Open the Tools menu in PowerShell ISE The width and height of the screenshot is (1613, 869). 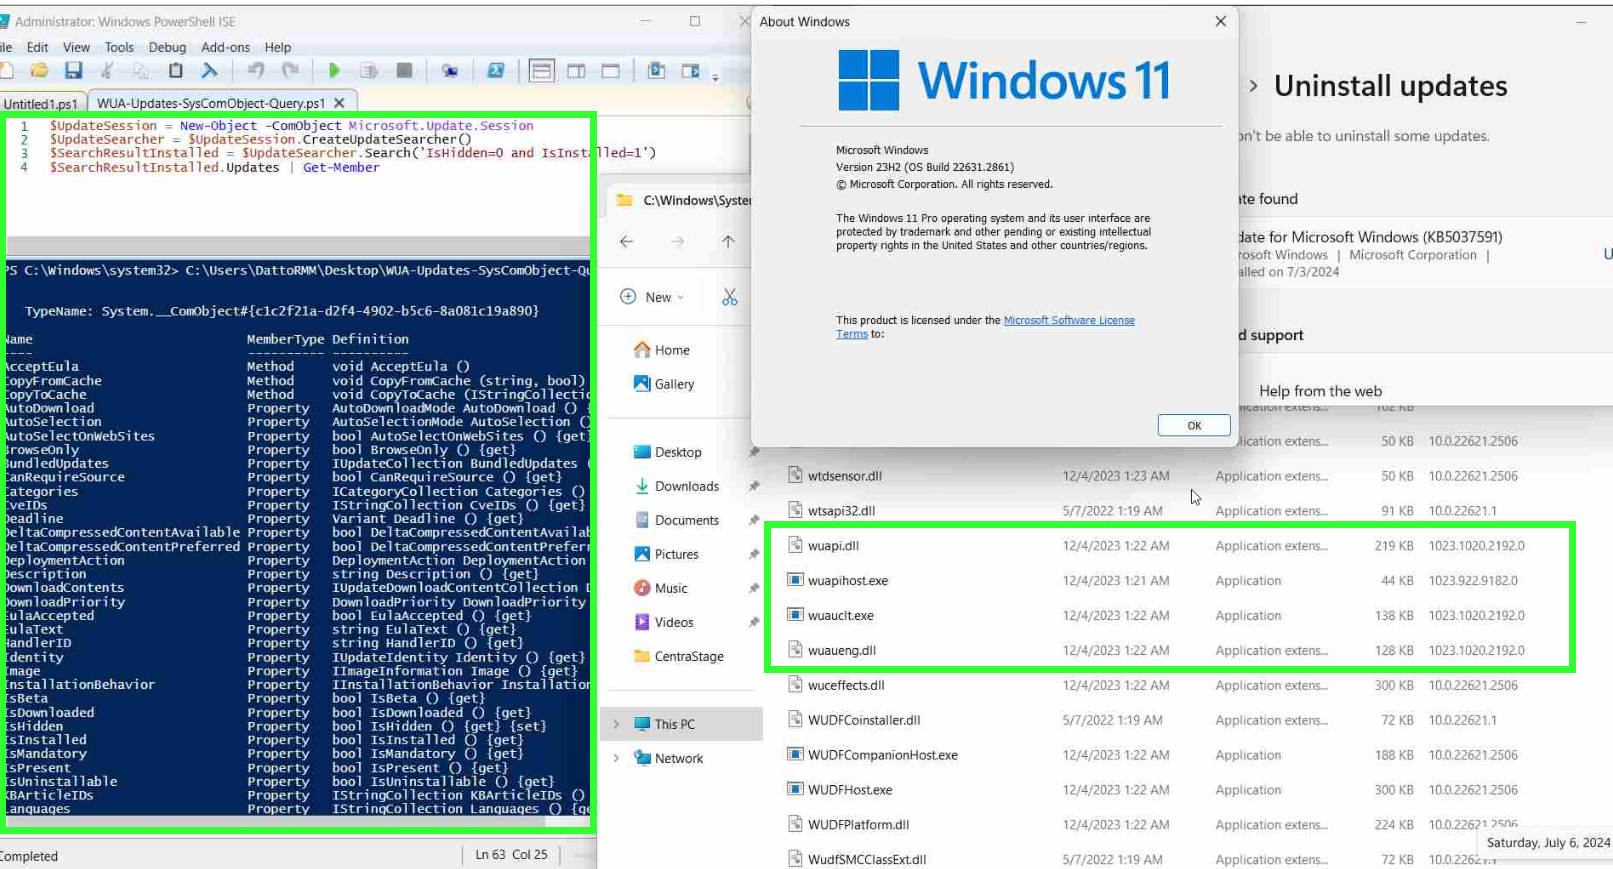(119, 47)
